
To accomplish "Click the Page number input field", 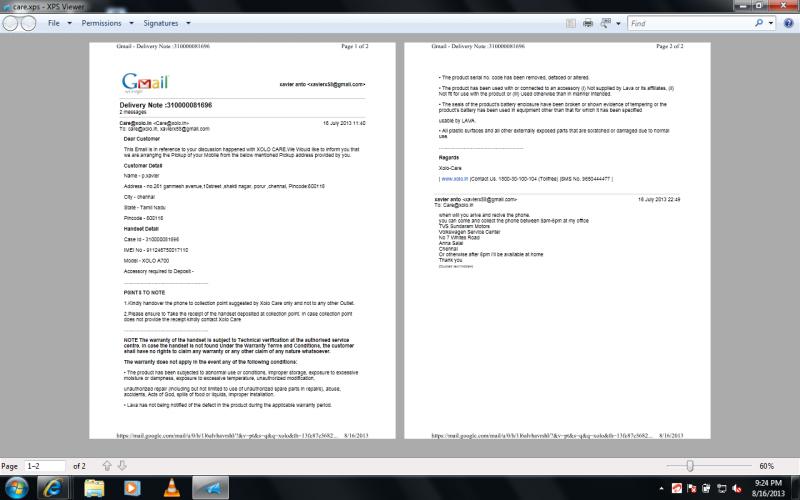I will (45, 466).
